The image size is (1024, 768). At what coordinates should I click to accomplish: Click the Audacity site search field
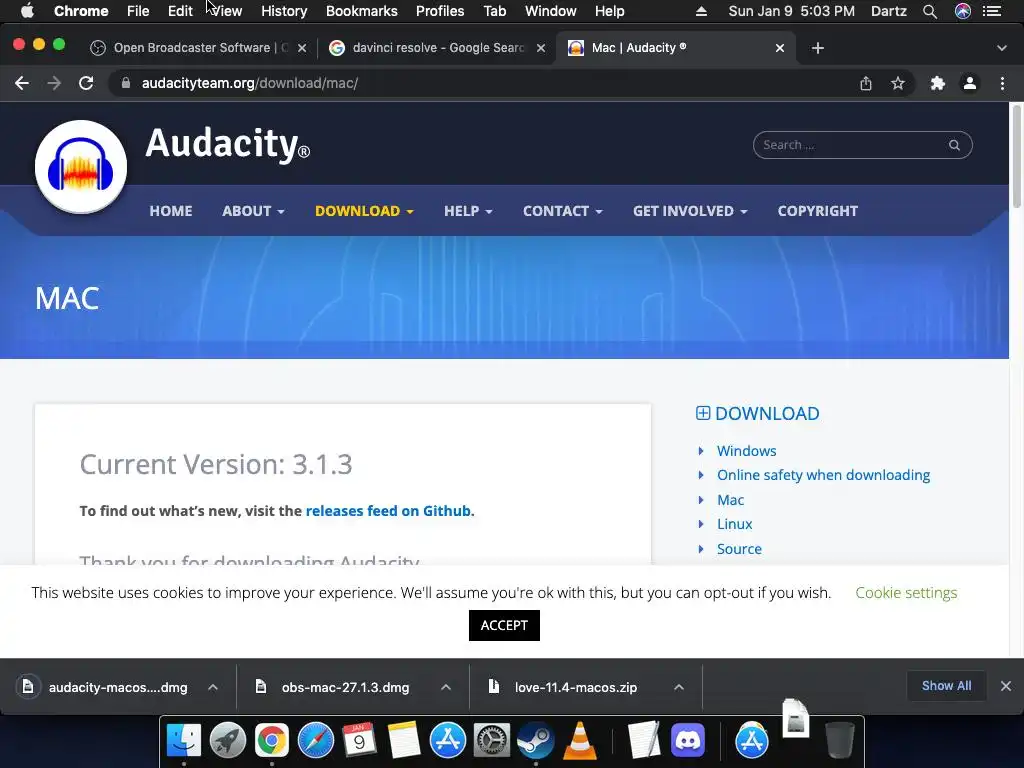point(862,145)
